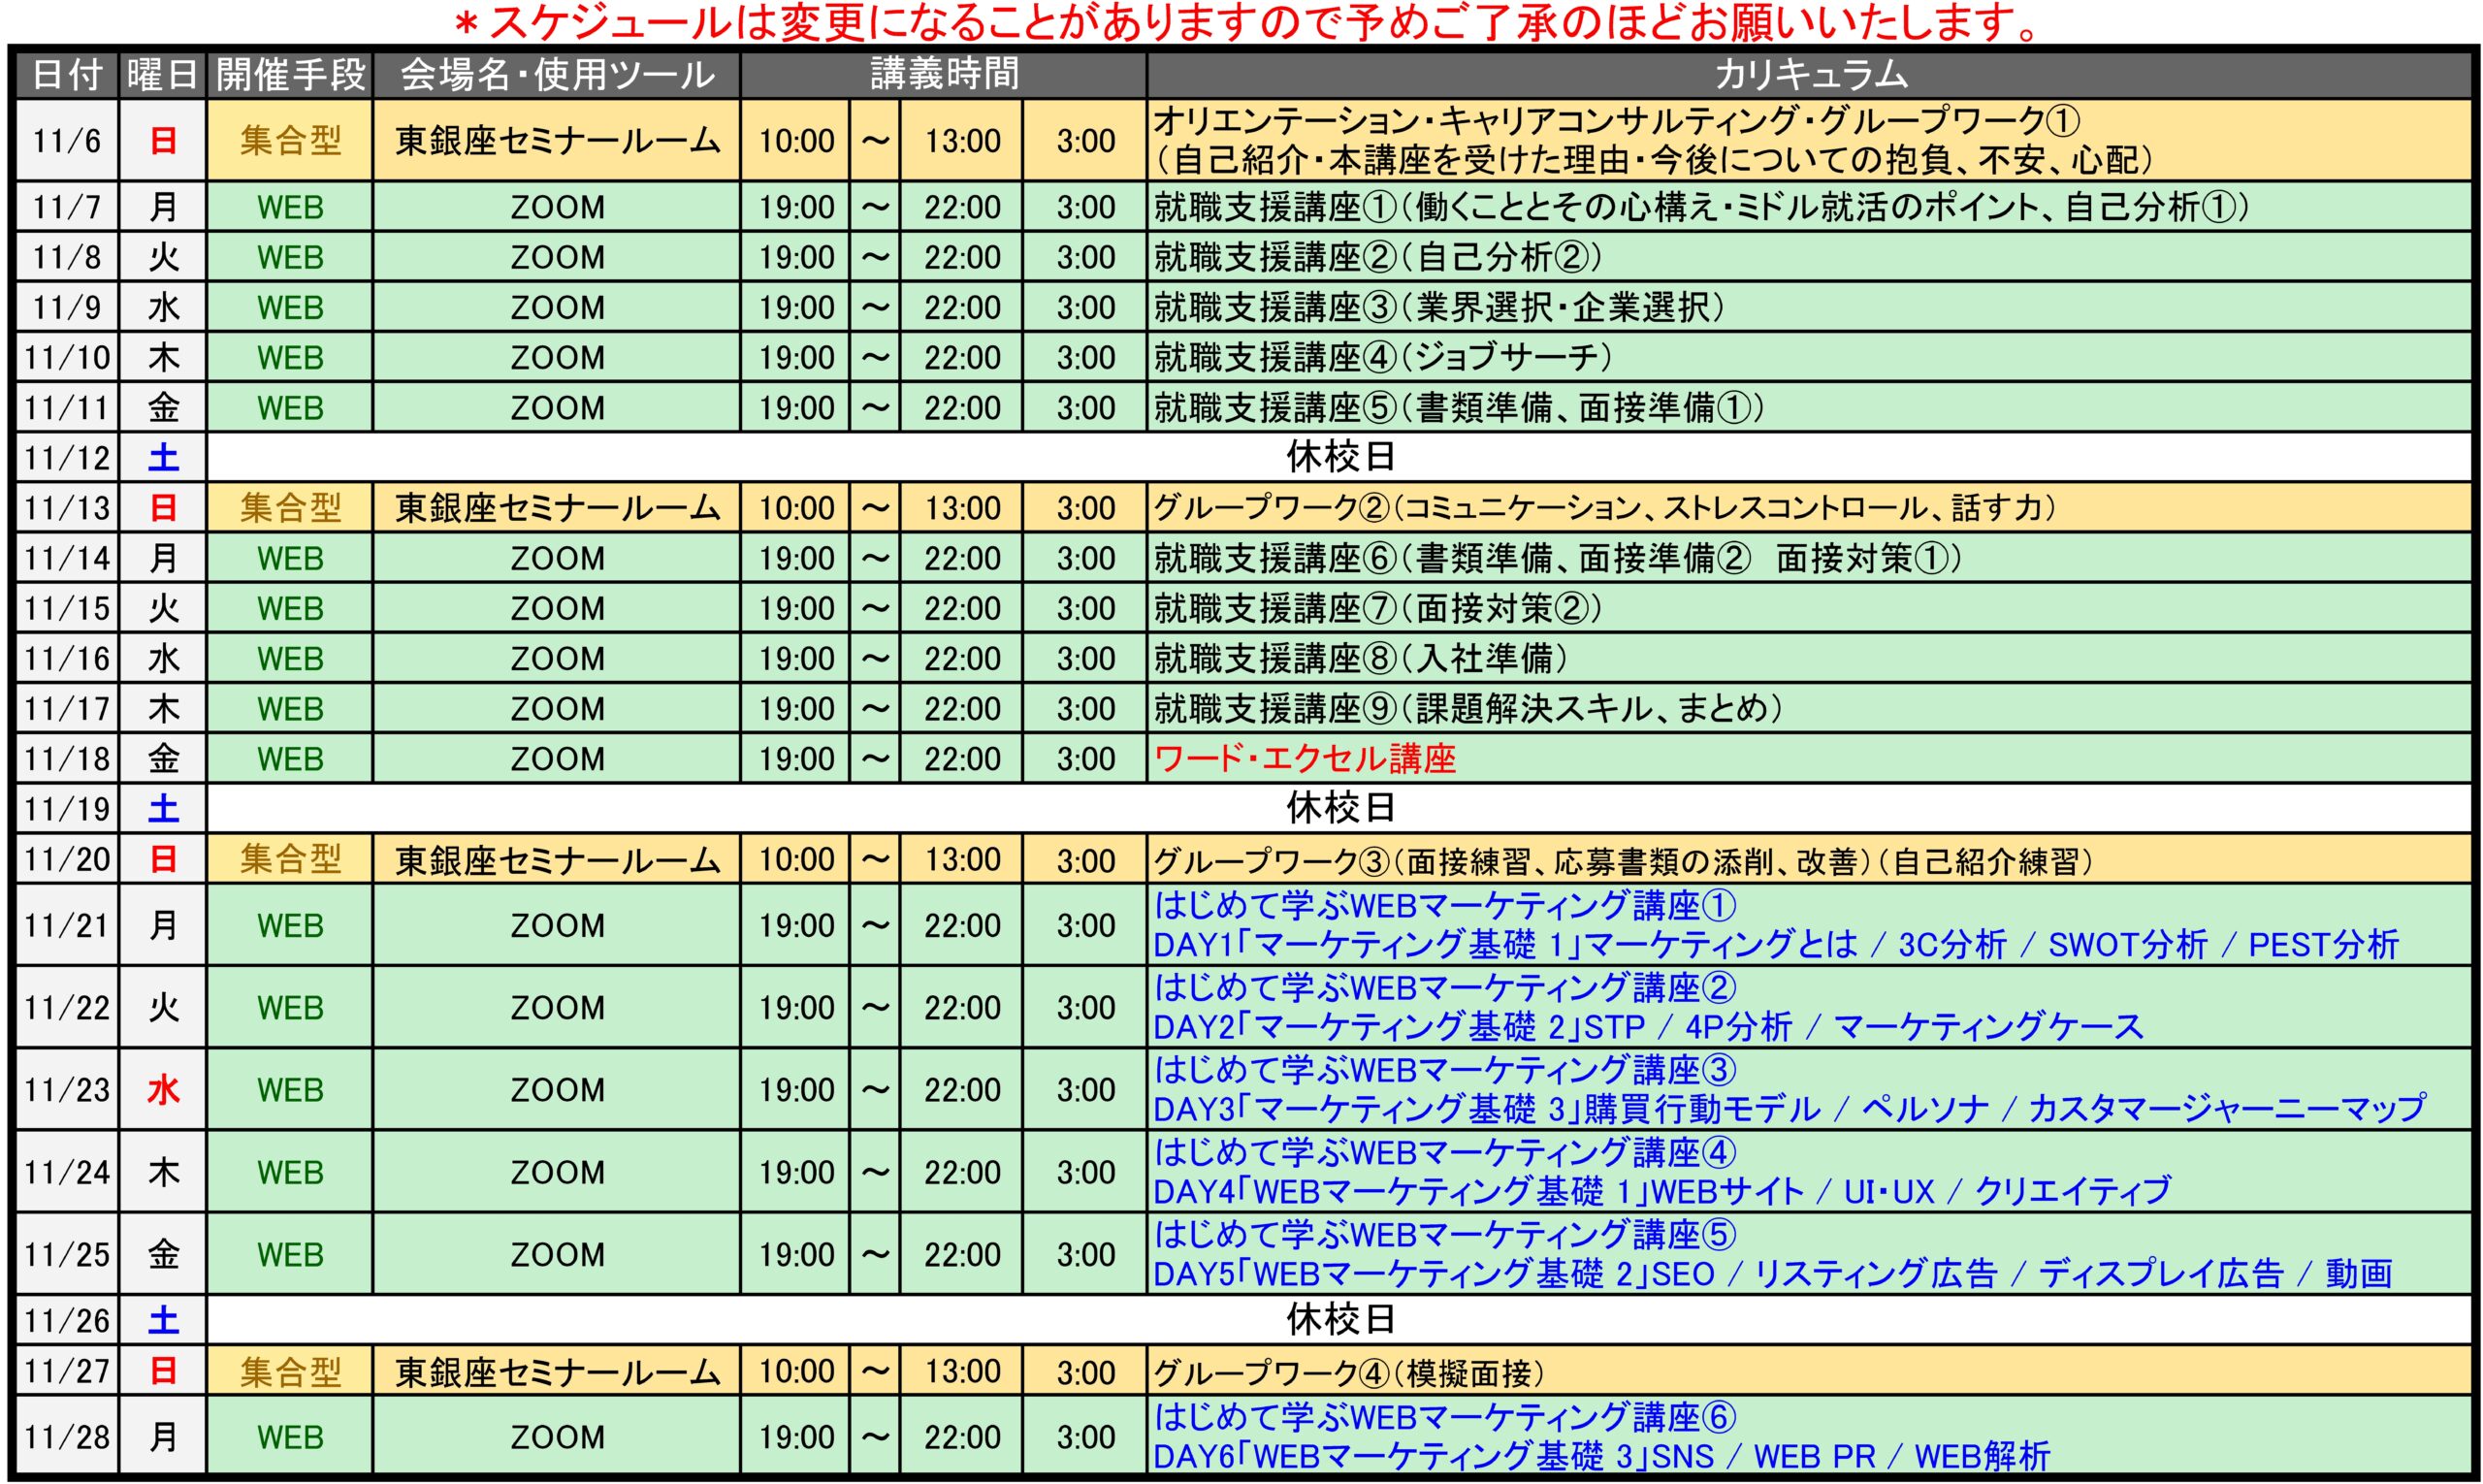Click the WEB cell in the 11/8 row
This screenshot has width=2483, height=1484.
(x=290, y=257)
